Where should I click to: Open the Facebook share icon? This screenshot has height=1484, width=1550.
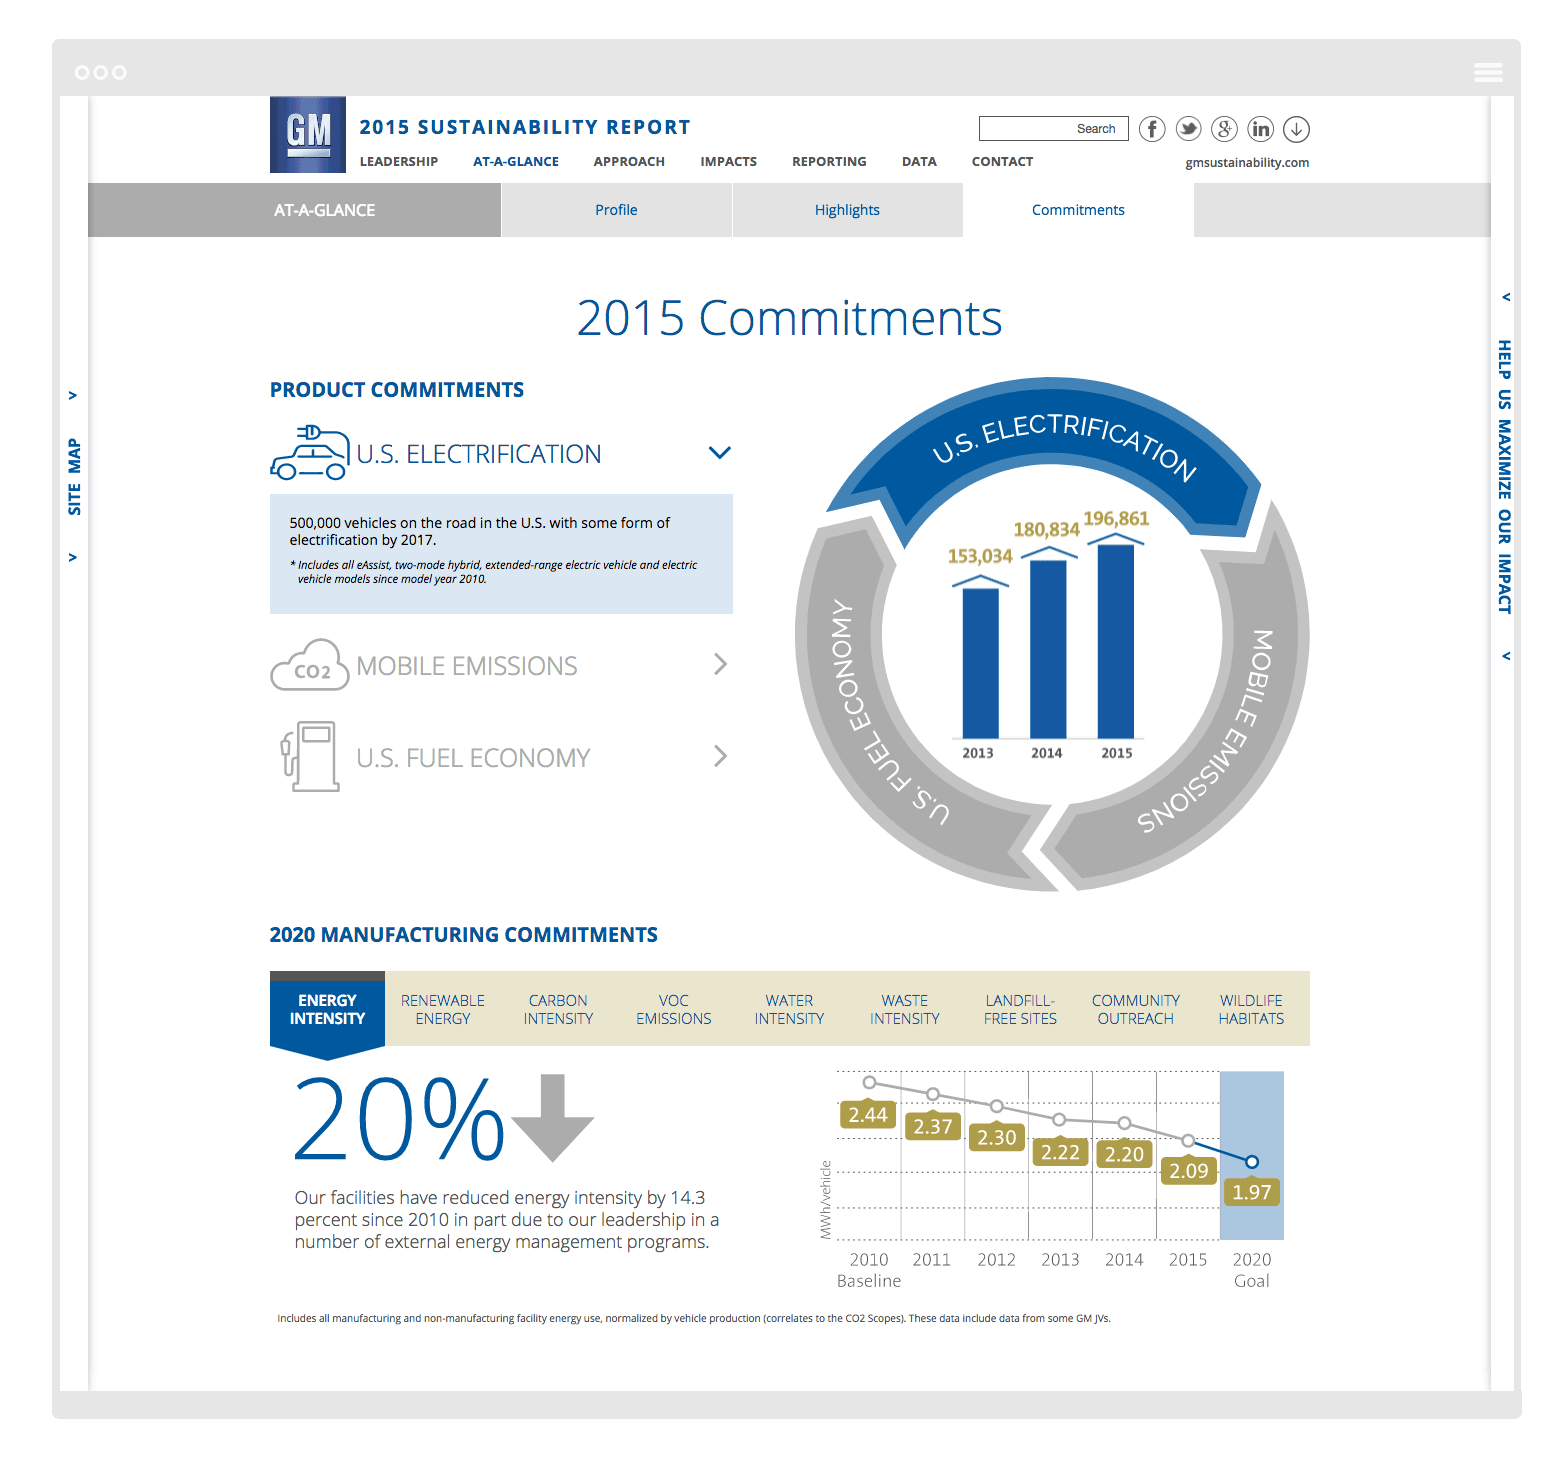click(1152, 129)
